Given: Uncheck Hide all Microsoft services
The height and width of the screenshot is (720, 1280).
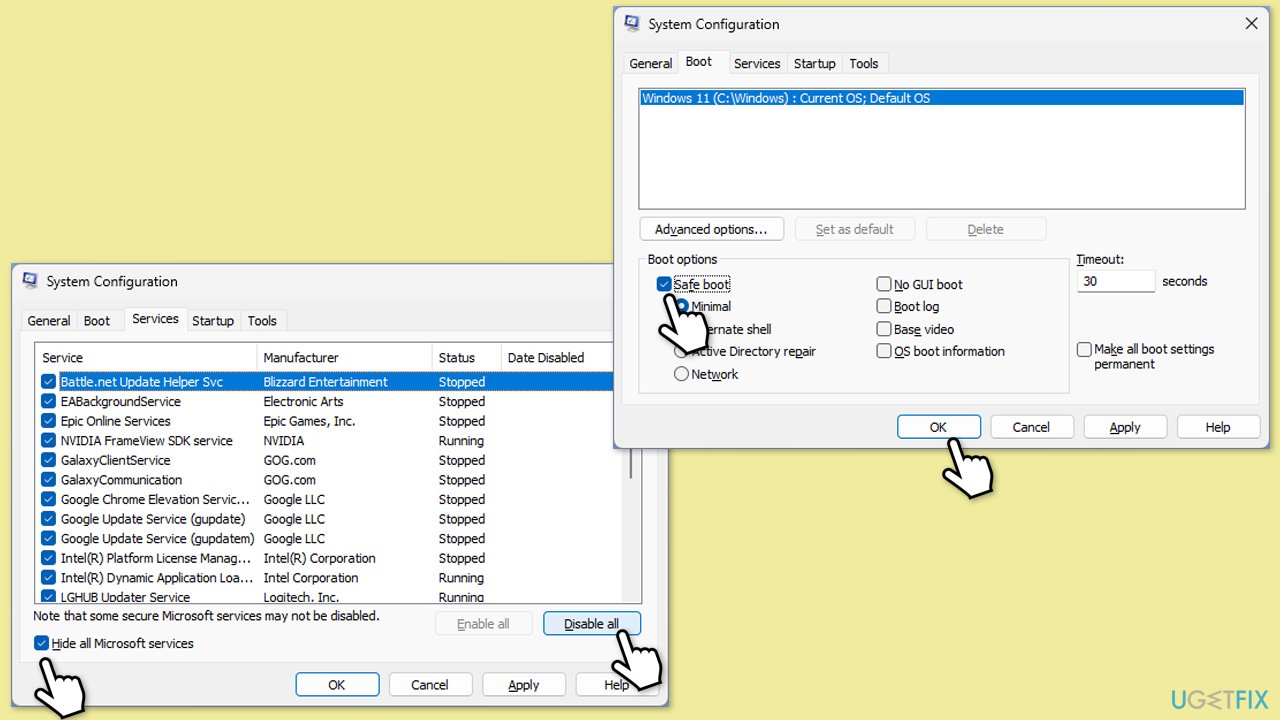Looking at the screenshot, I should click(41, 643).
